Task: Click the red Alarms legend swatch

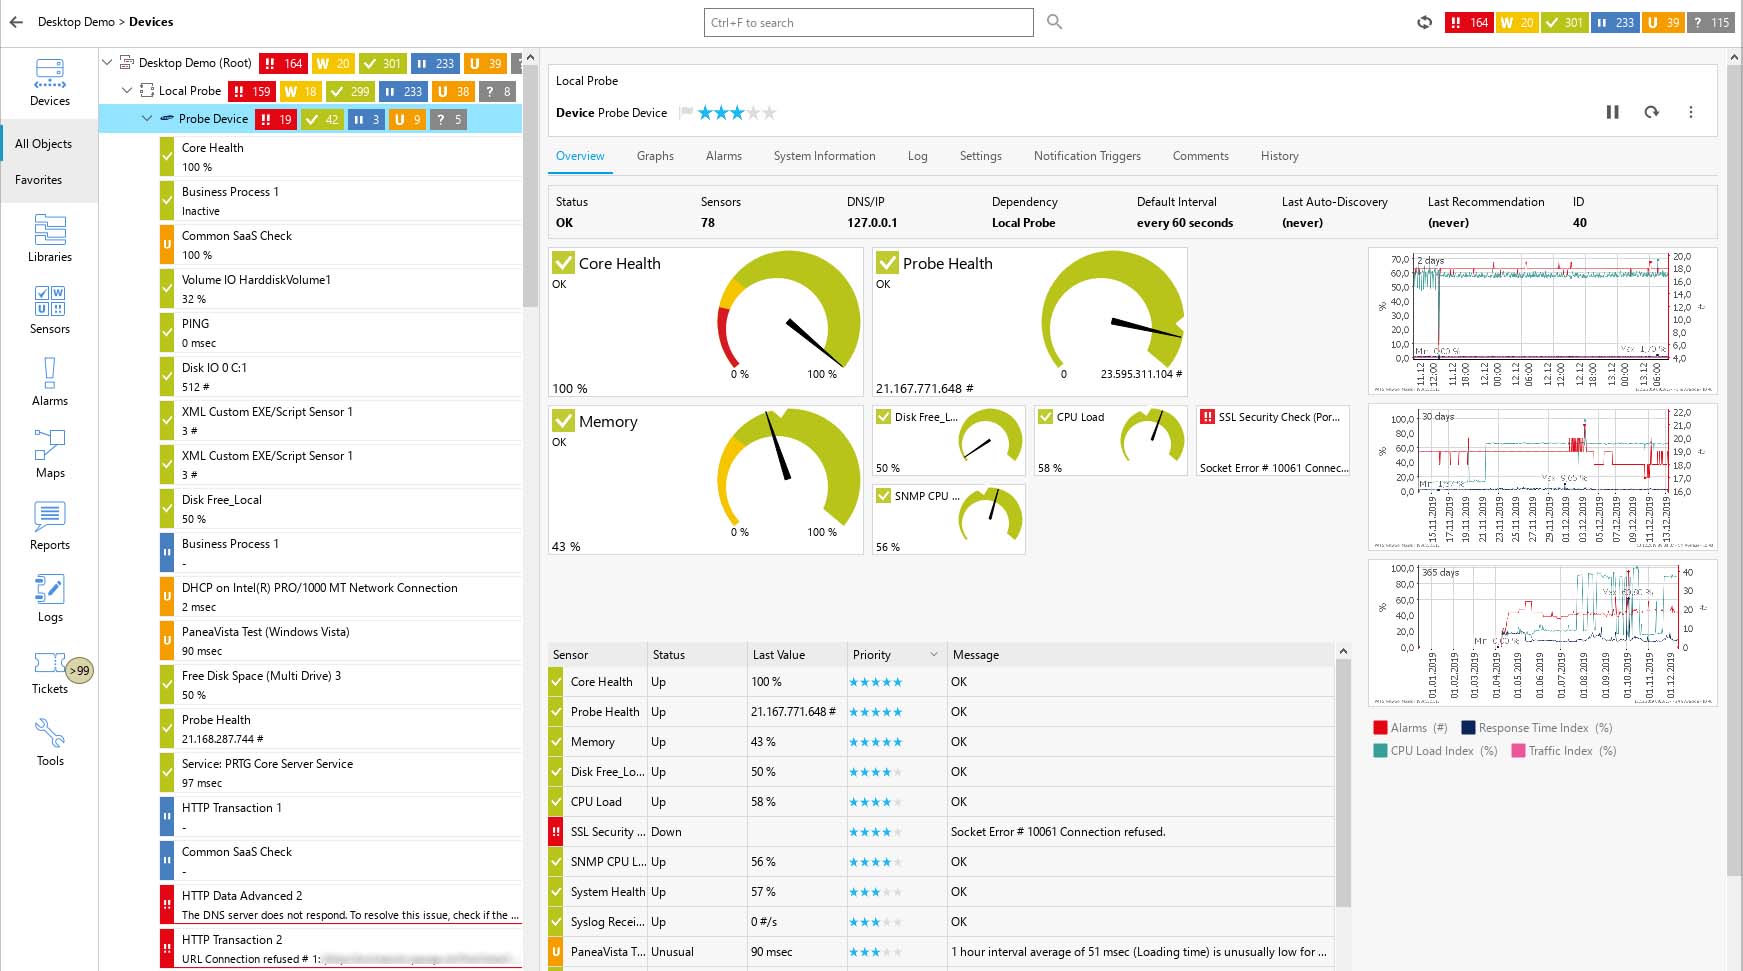Action: coord(1381,727)
